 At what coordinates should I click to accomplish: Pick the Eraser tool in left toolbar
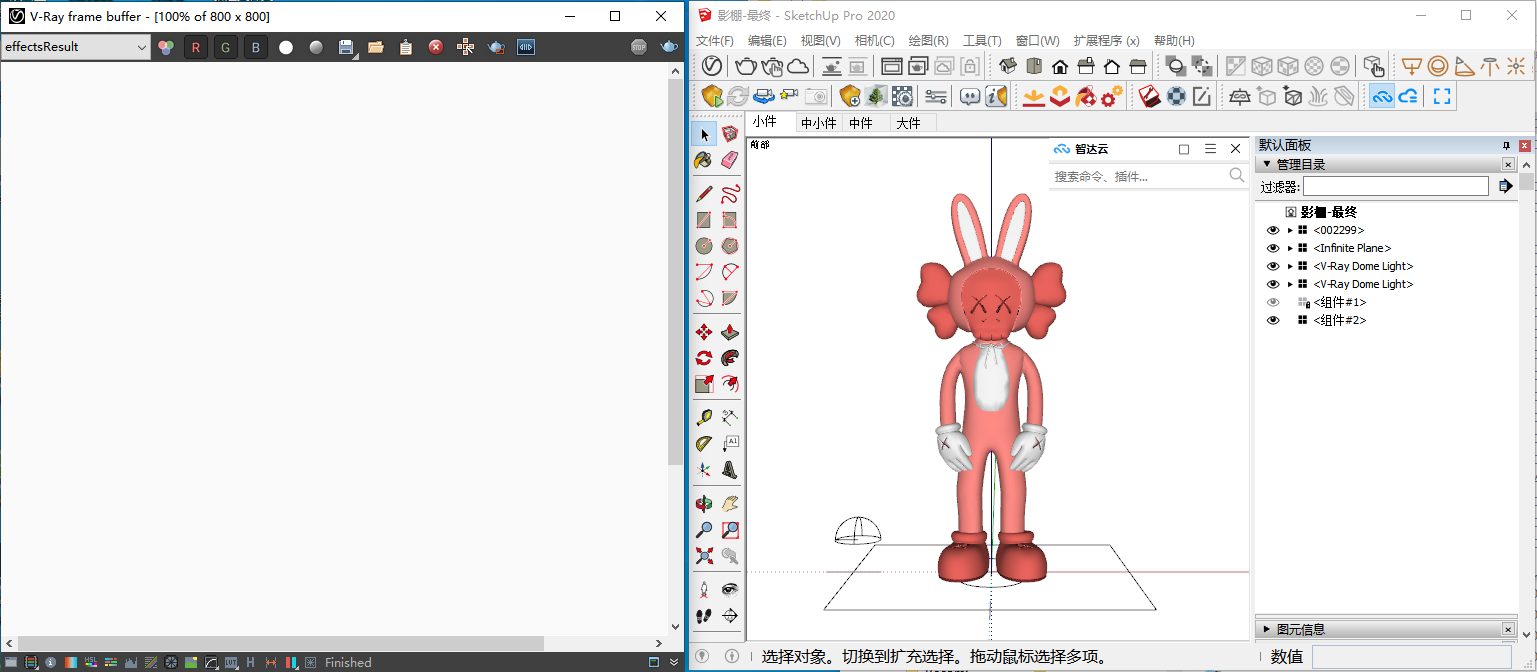tap(730, 160)
